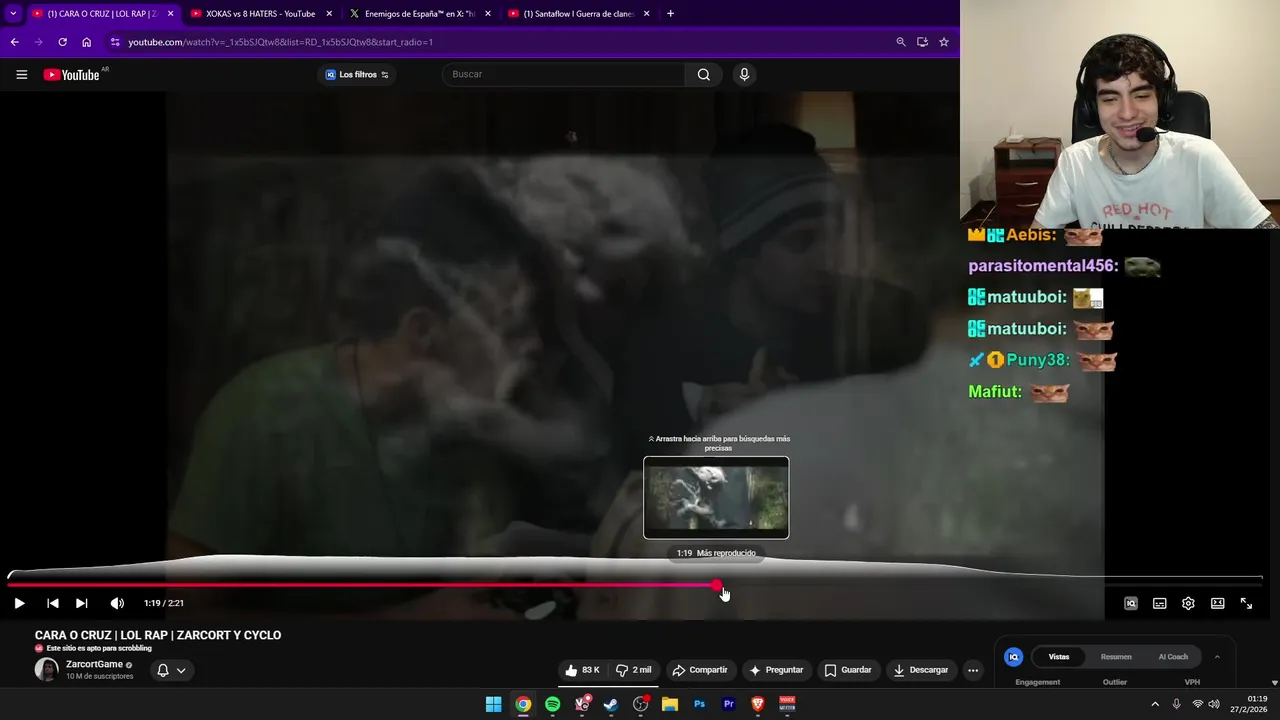1280x720 pixels.
Task: Expand the tab search dropdown arrow
Action: [x=13, y=14]
